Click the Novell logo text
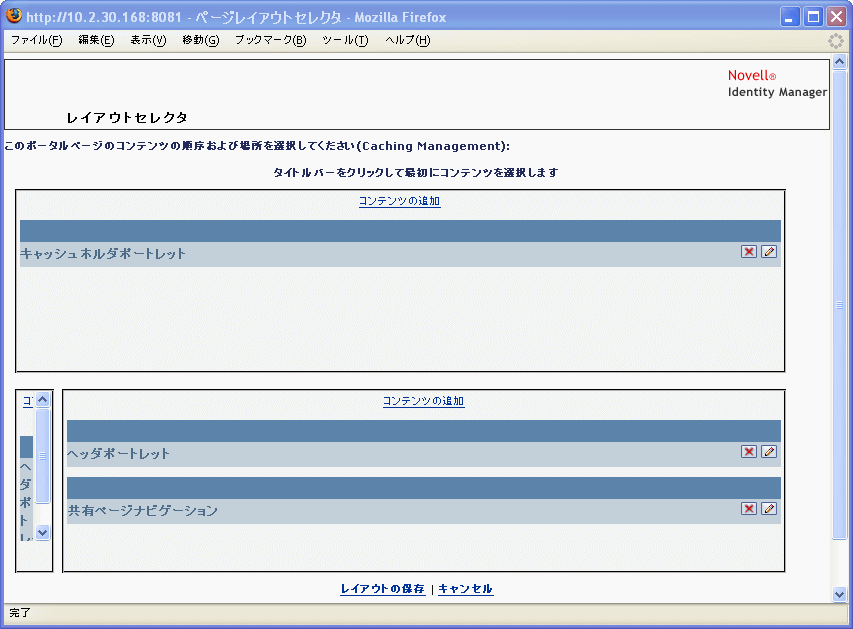The height and width of the screenshot is (629, 853). tap(752, 75)
